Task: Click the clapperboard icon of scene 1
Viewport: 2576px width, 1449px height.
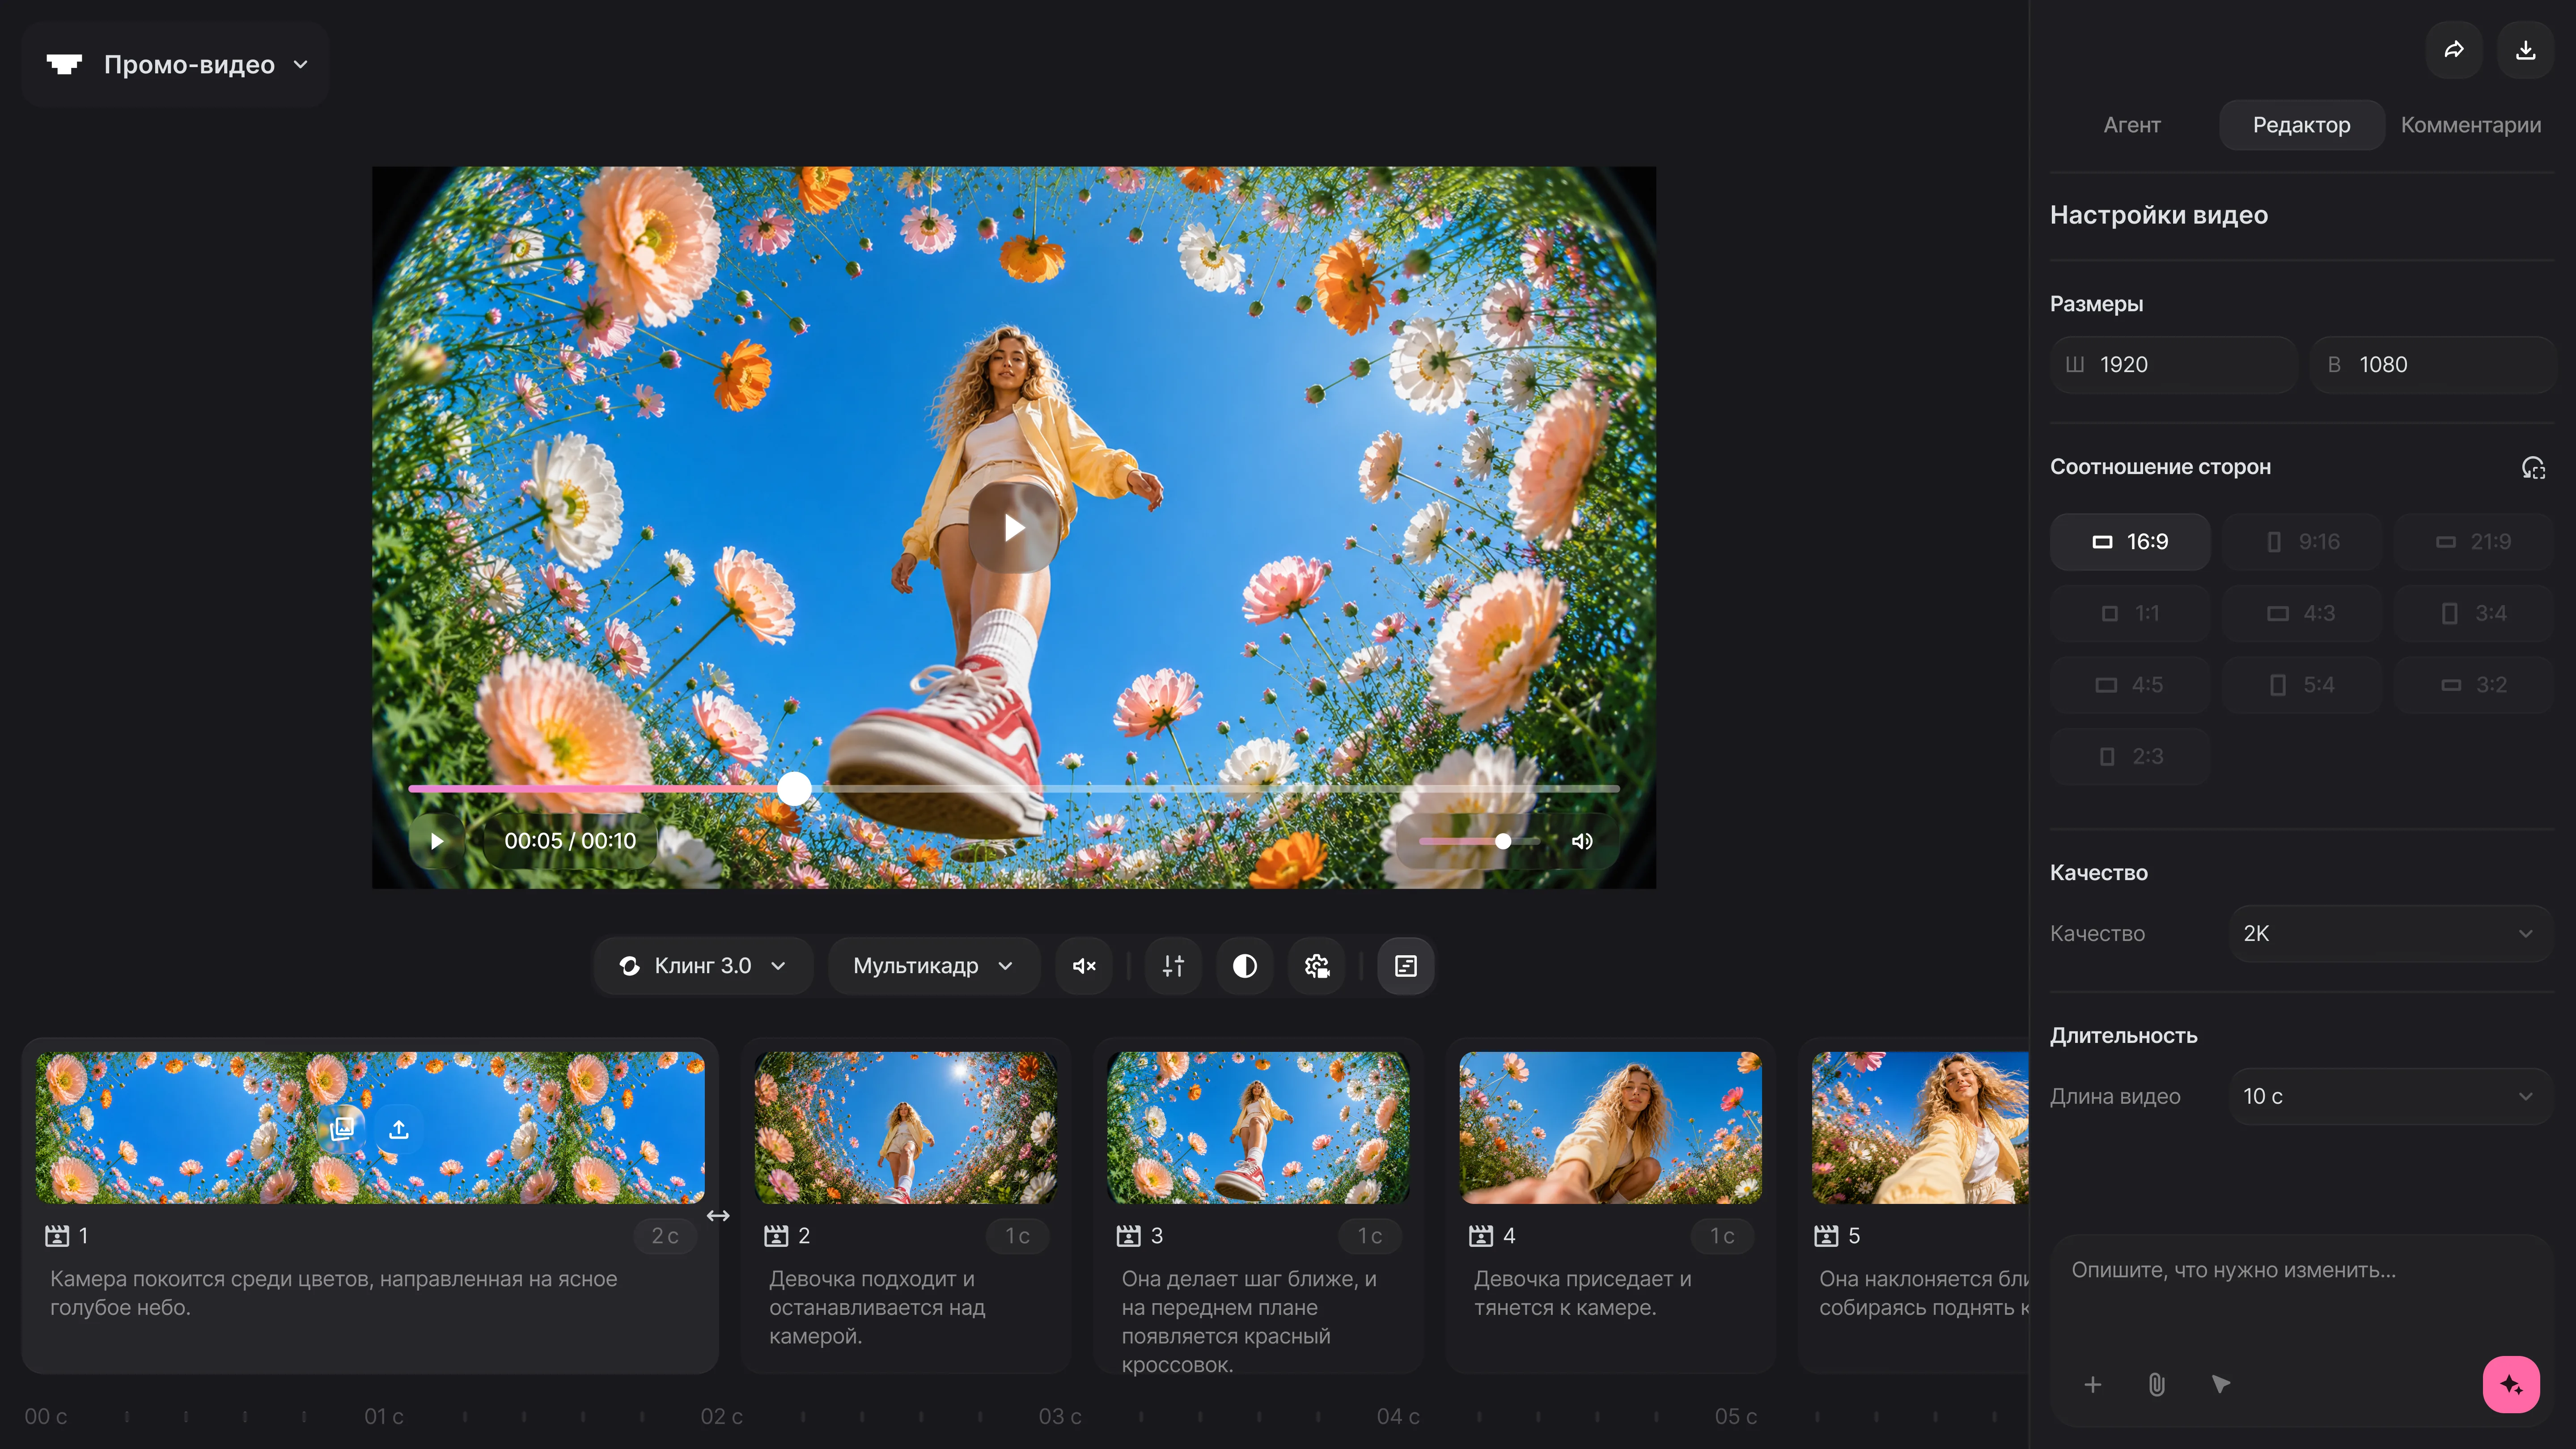Action: [x=57, y=1236]
